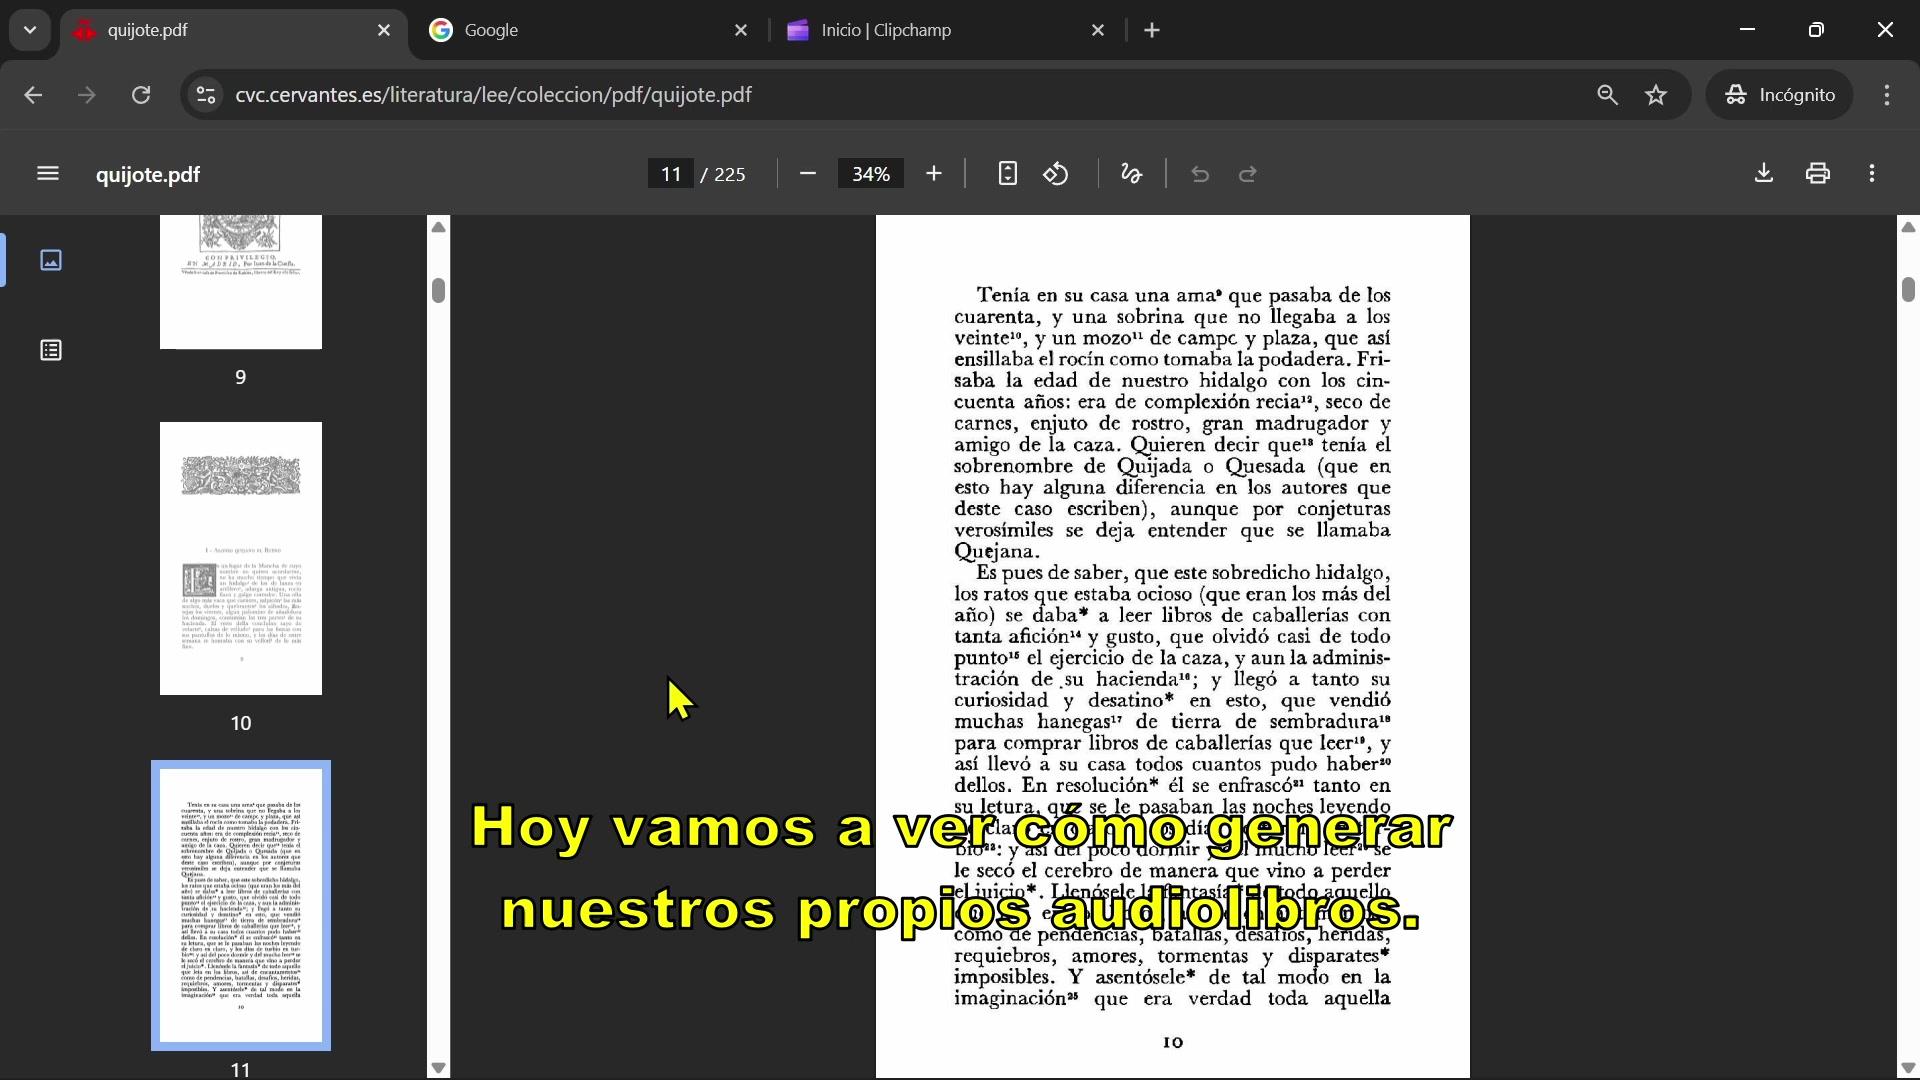
Task: Toggle the PDF sidebar menu
Action: [47, 174]
